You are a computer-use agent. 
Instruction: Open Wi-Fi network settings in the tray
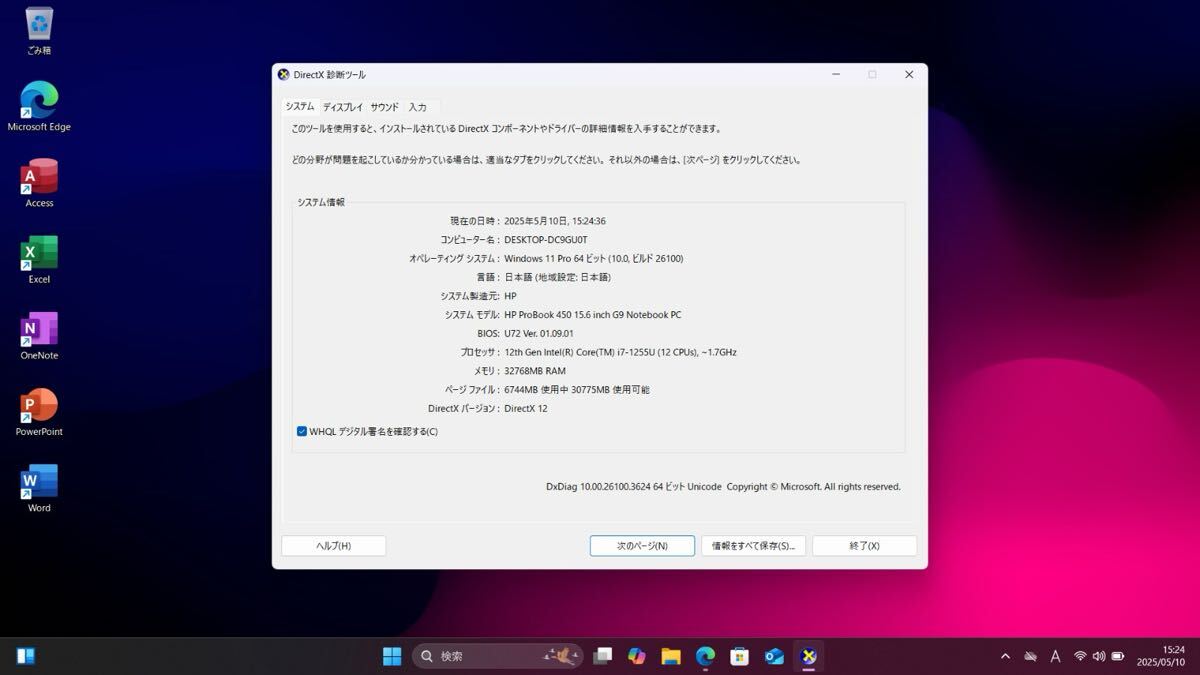click(x=1080, y=656)
